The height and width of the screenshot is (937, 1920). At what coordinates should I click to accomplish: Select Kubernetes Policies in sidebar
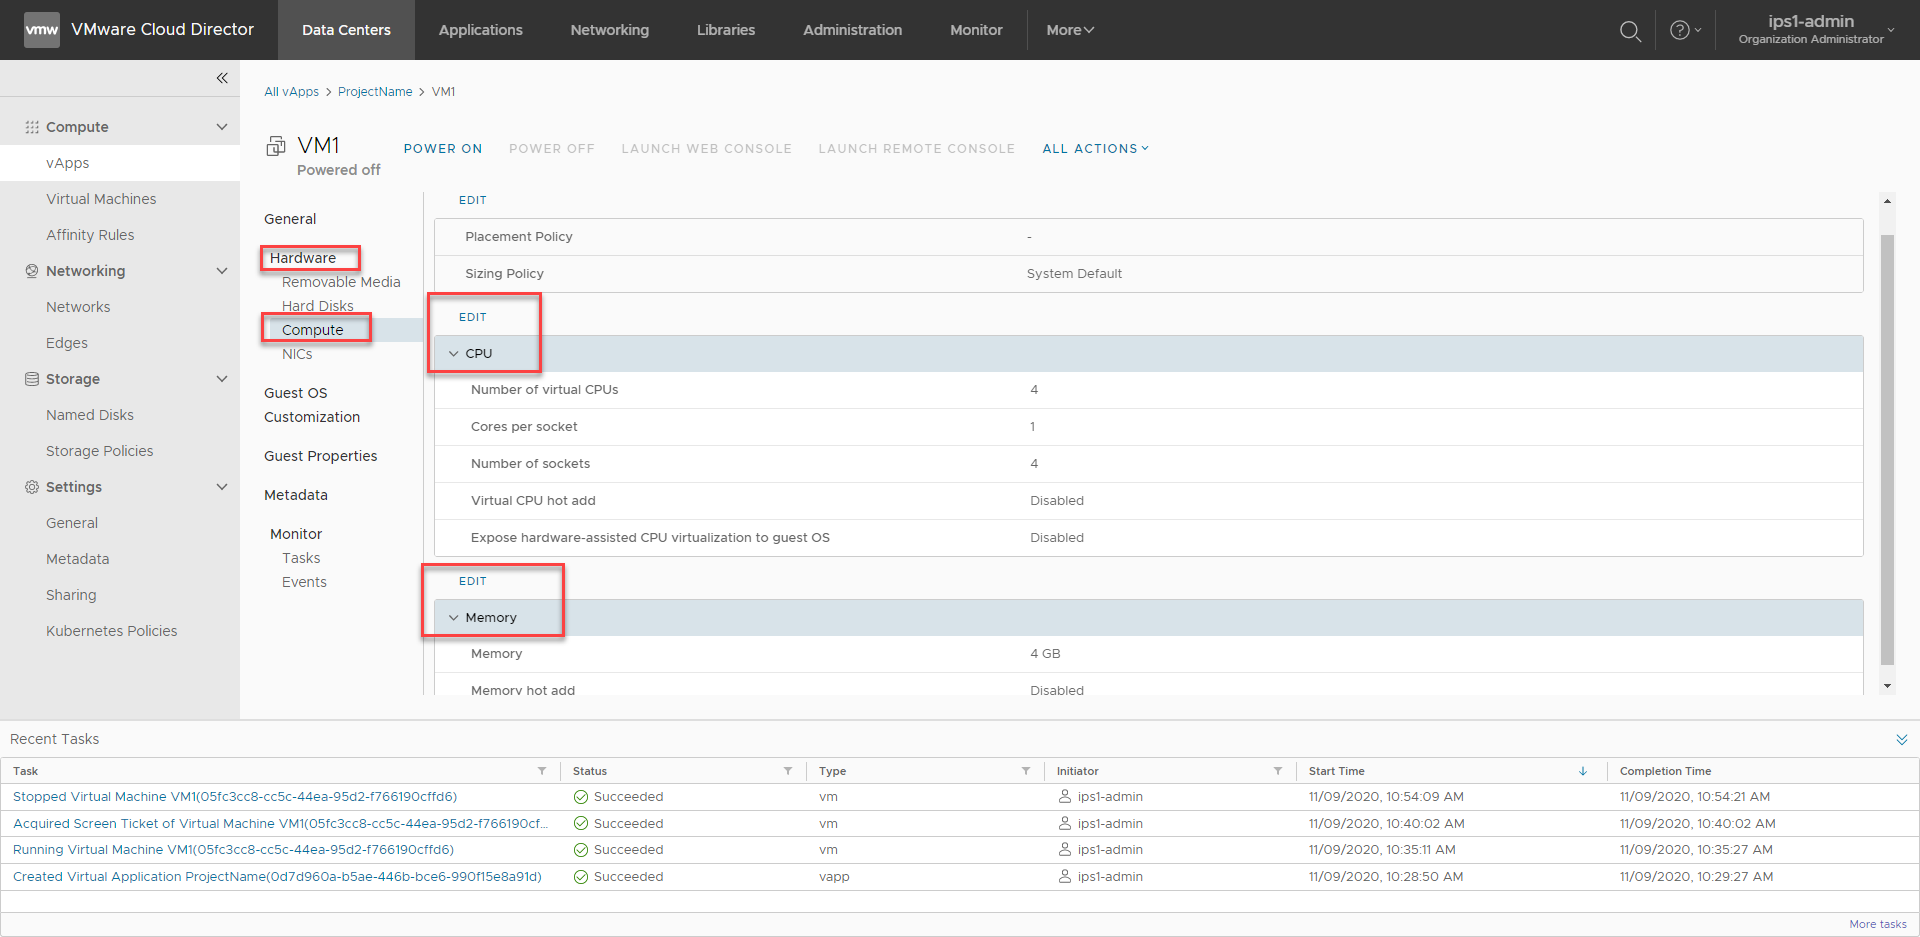coord(111,631)
